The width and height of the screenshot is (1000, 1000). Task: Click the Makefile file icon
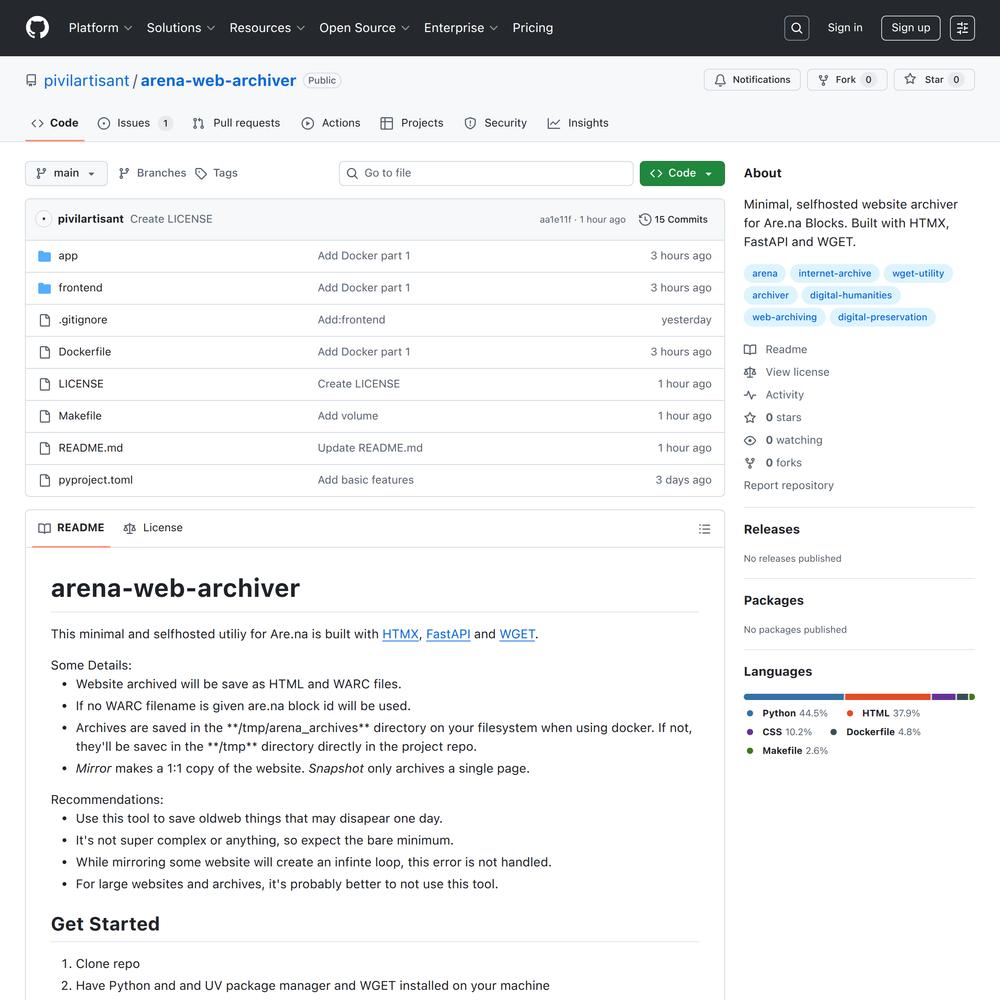(45, 416)
